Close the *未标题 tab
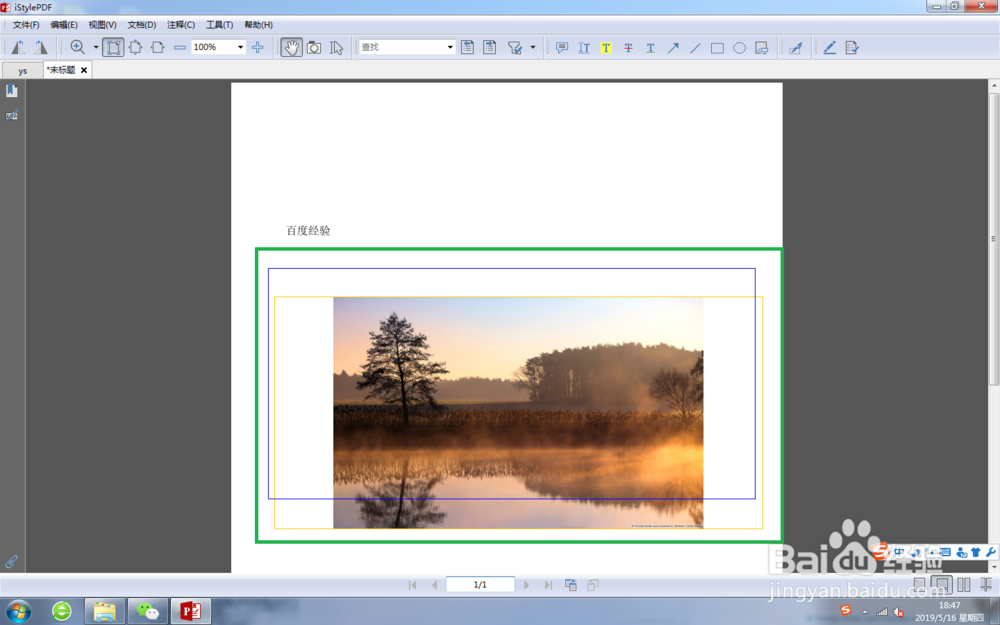The image size is (1000, 625). 84,70
